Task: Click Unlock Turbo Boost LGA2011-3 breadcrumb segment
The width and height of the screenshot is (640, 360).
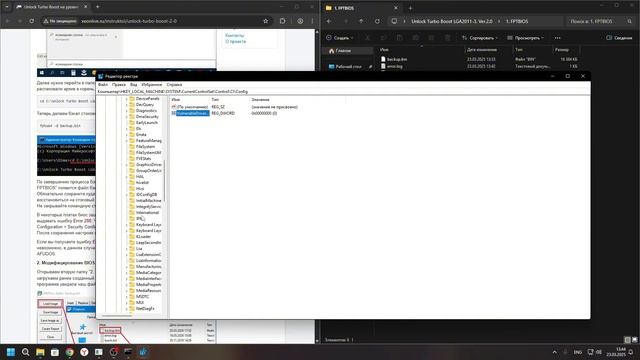Action: point(451,21)
